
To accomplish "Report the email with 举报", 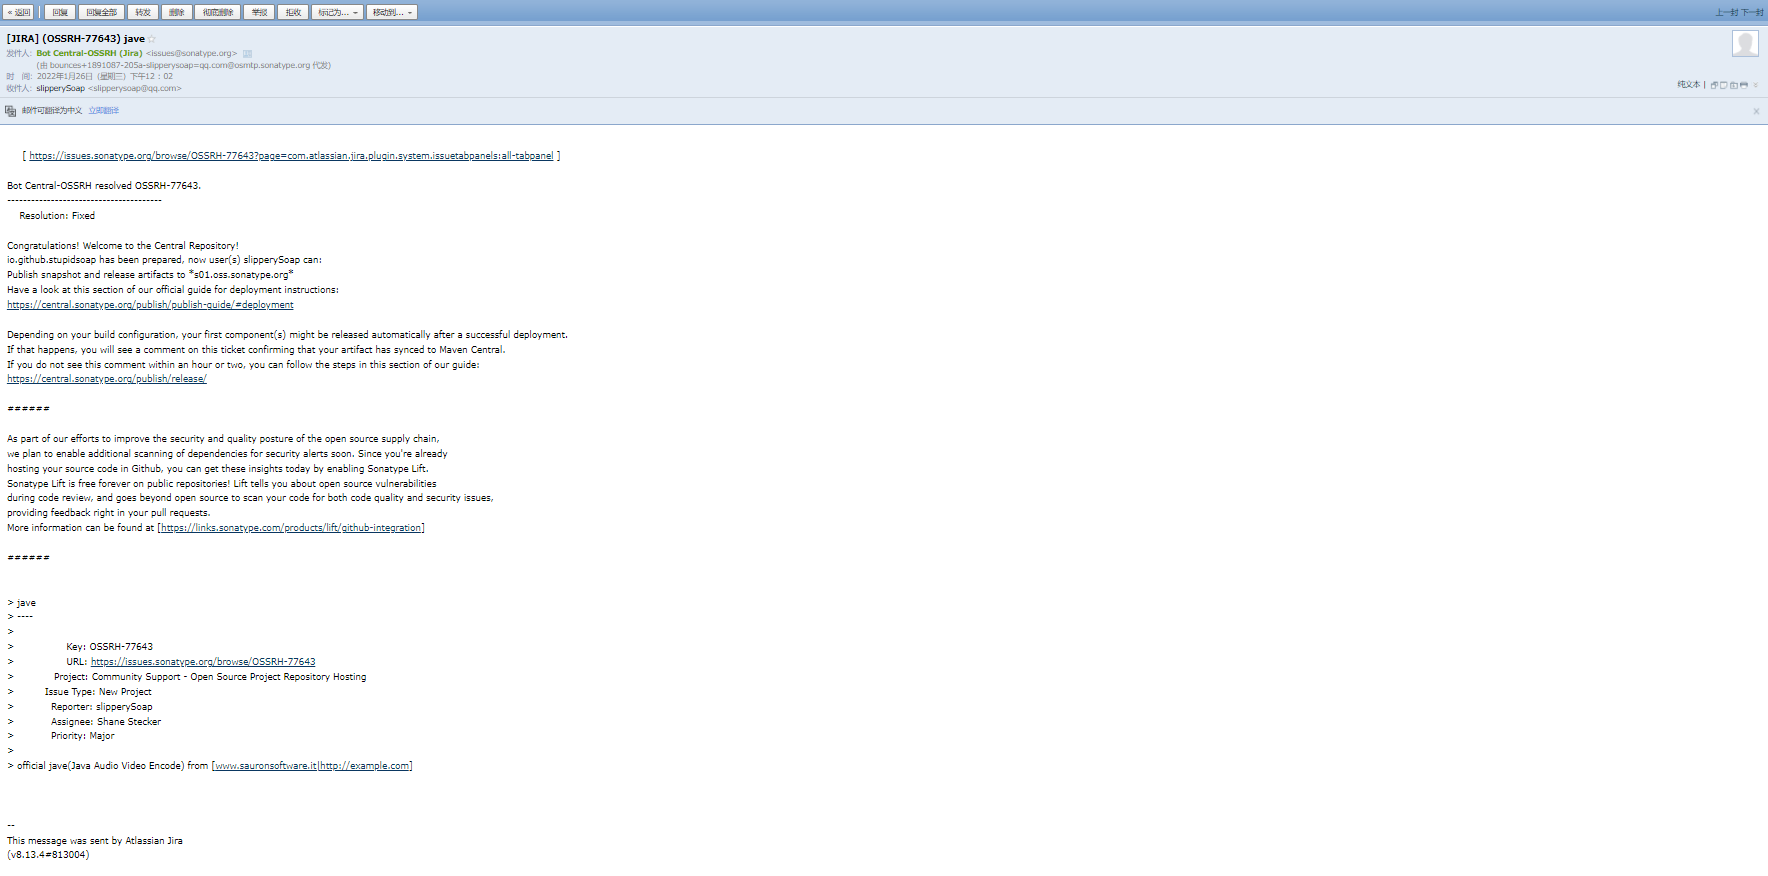I will click(259, 12).
